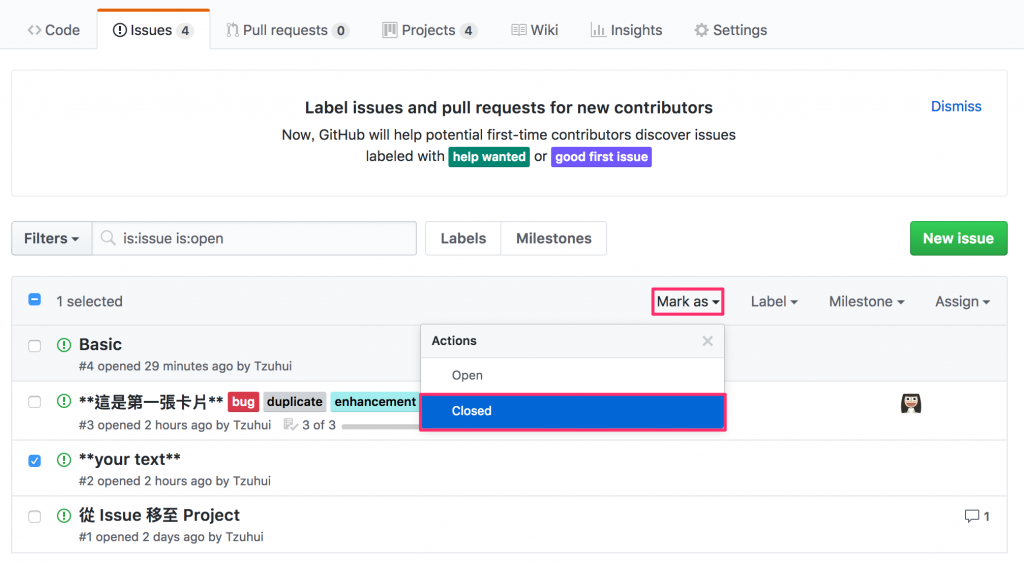Toggle the select-all issues checkbox
Screen dimensions: 1024x564
tap(35, 300)
